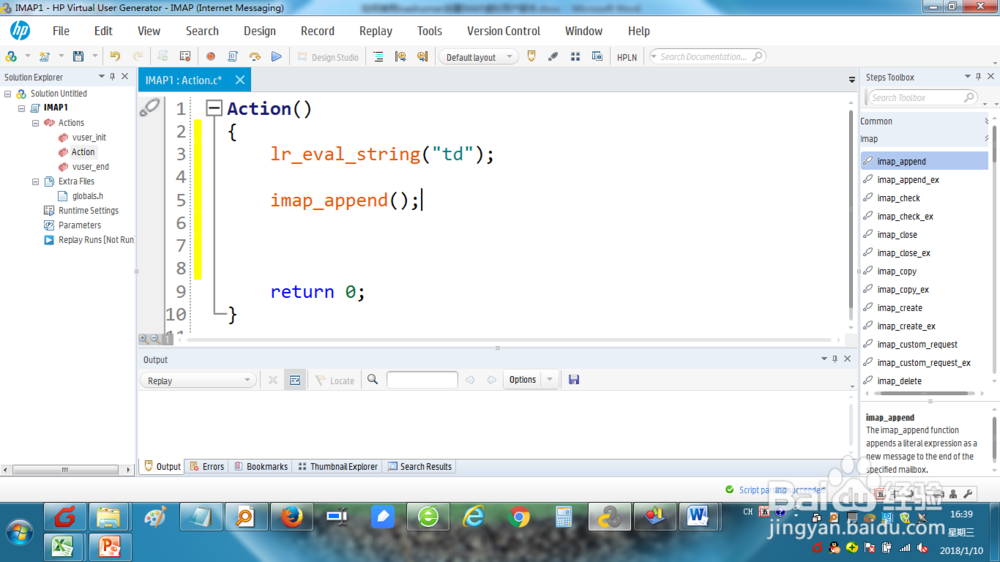Collapse the Action() code fold box
The height and width of the screenshot is (562, 1000).
214,108
